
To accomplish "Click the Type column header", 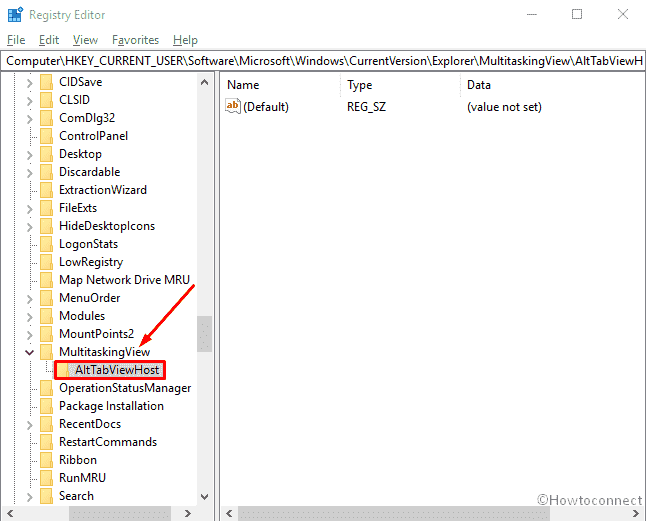I will (x=400, y=85).
